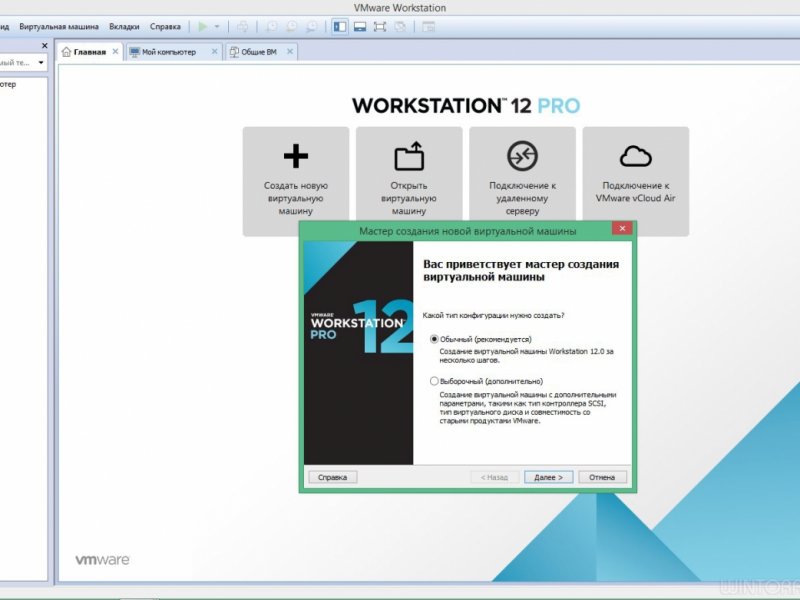Click the Отмена button
The height and width of the screenshot is (600, 800).
[x=602, y=477]
